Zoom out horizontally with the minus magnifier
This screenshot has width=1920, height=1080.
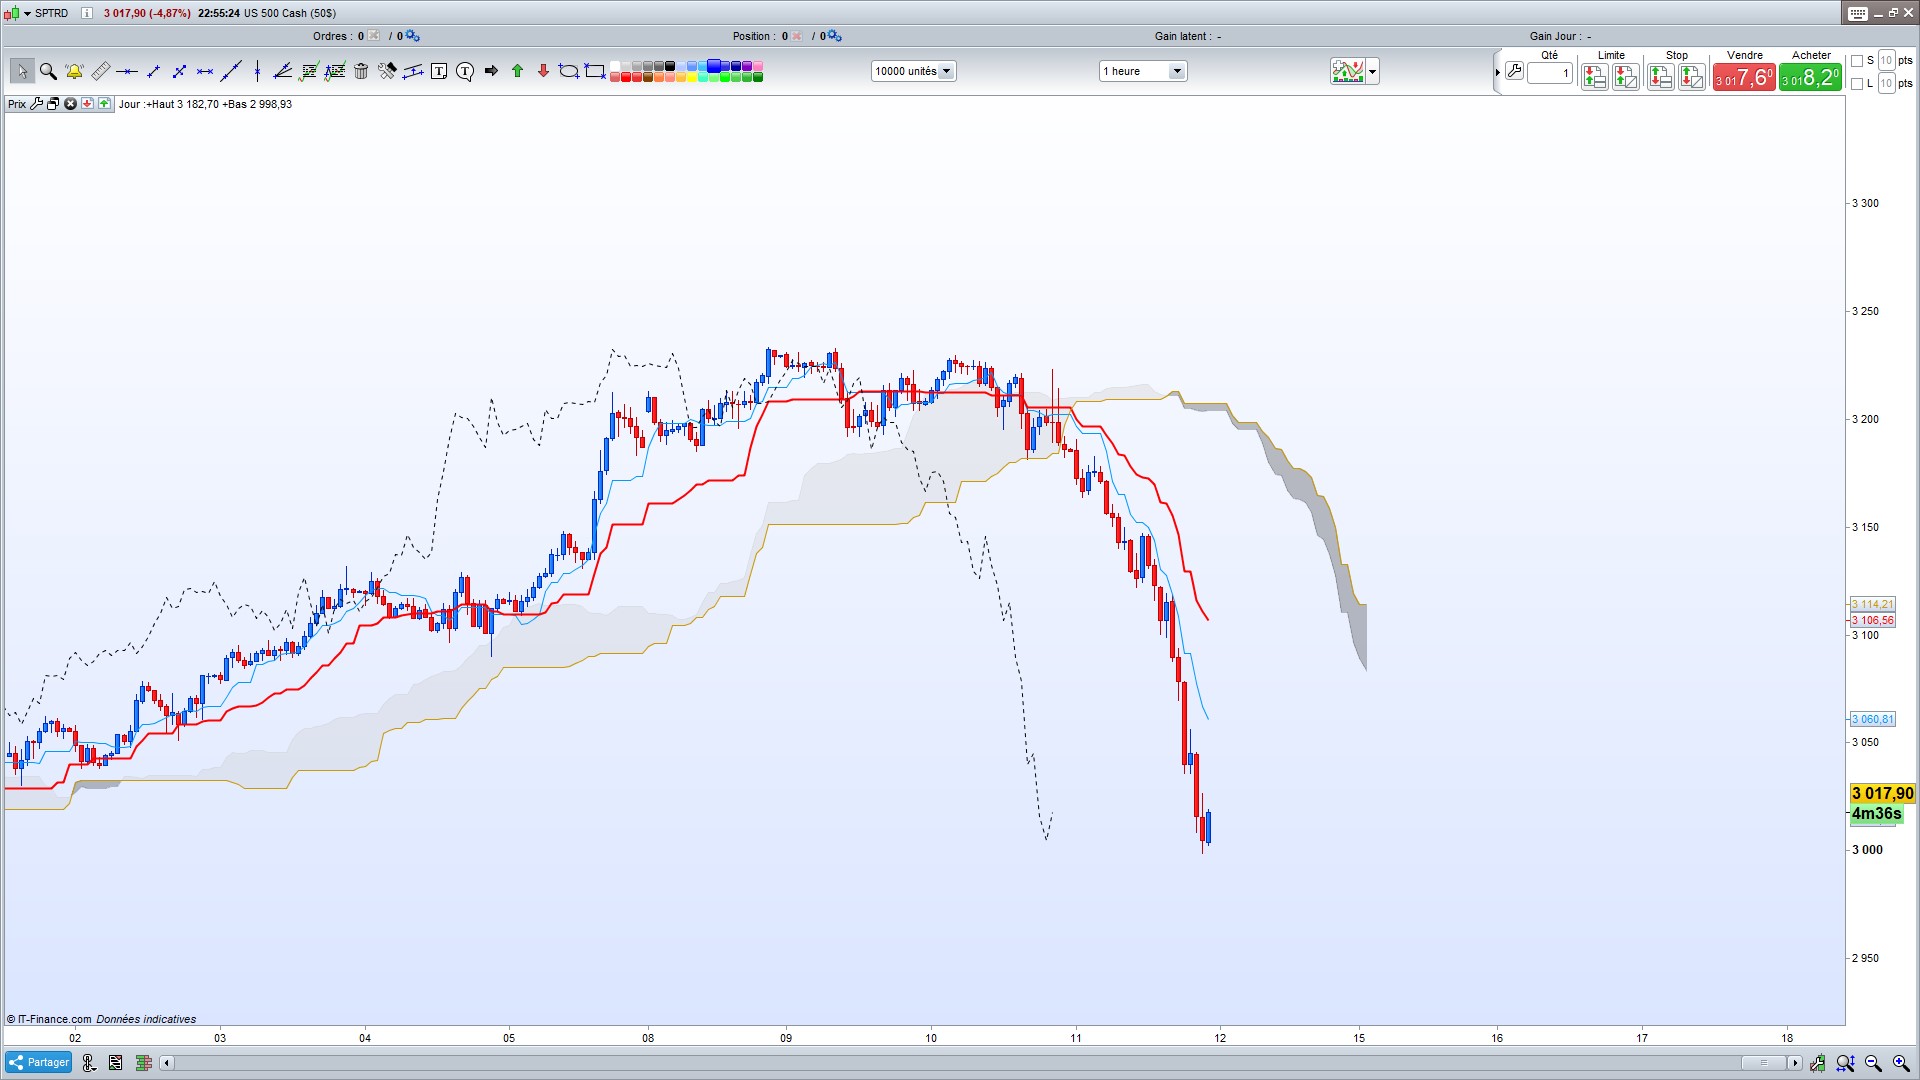pos(1873,1063)
